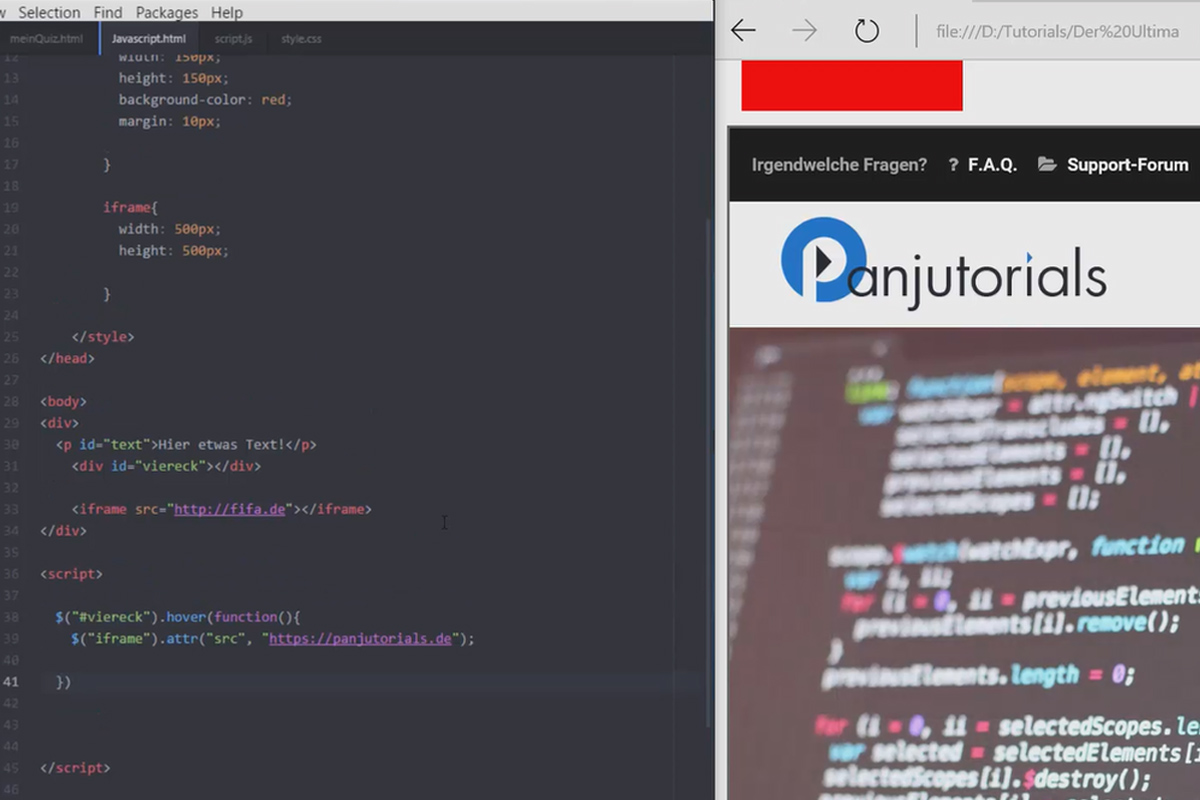Open the Selection menu in the editor
The image size is (1200, 800).
pyautogui.click(x=49, y=12)
